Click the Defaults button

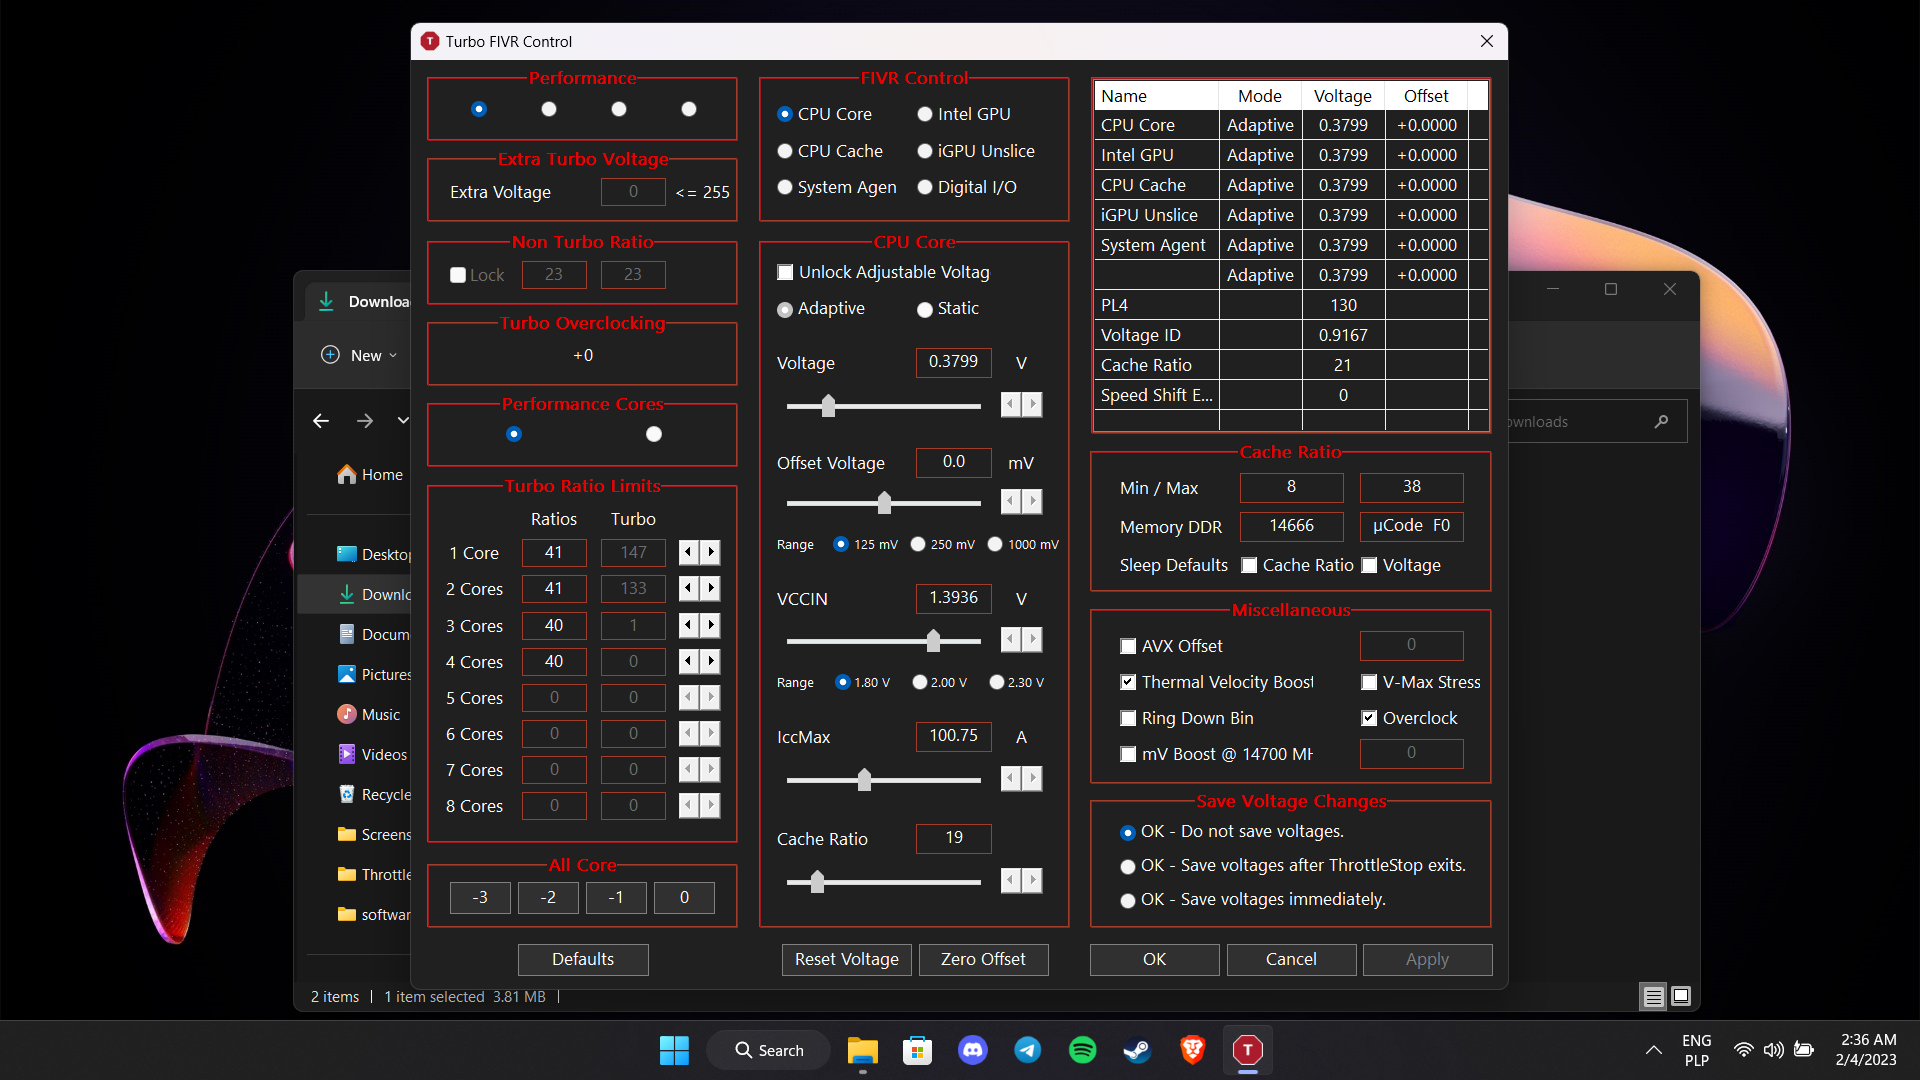(583, 959)
